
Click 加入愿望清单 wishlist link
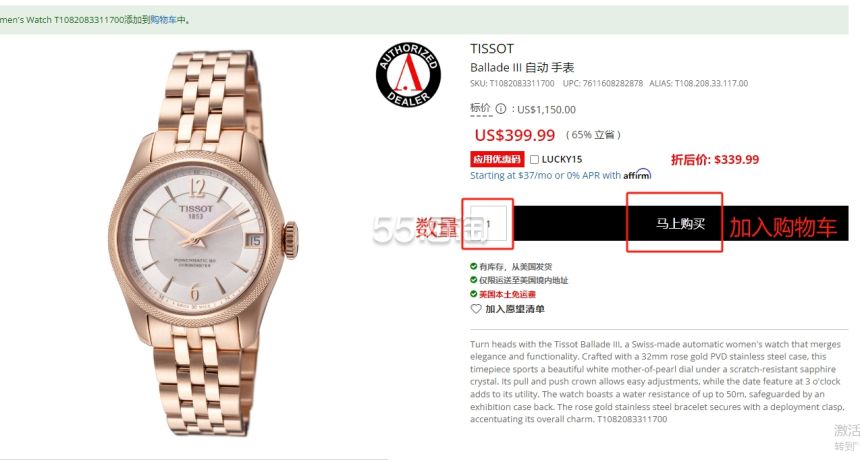(515, 309)
